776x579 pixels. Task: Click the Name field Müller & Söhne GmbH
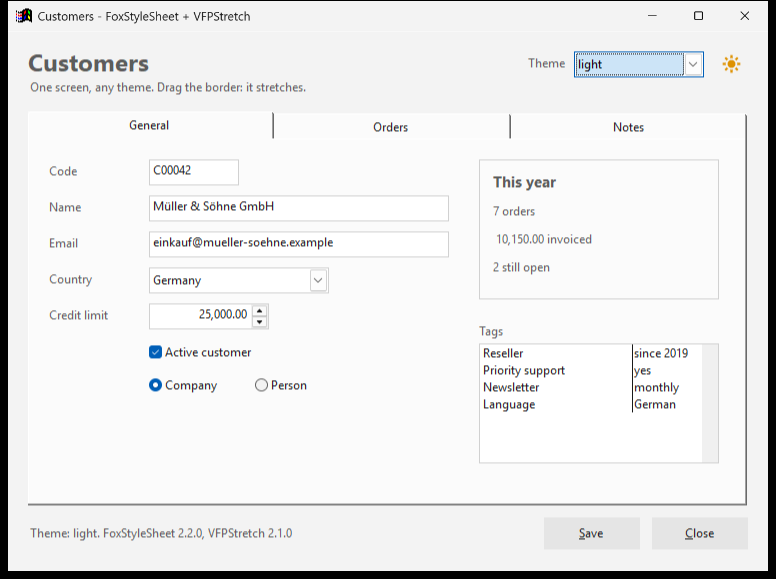[x=298, y=208]
